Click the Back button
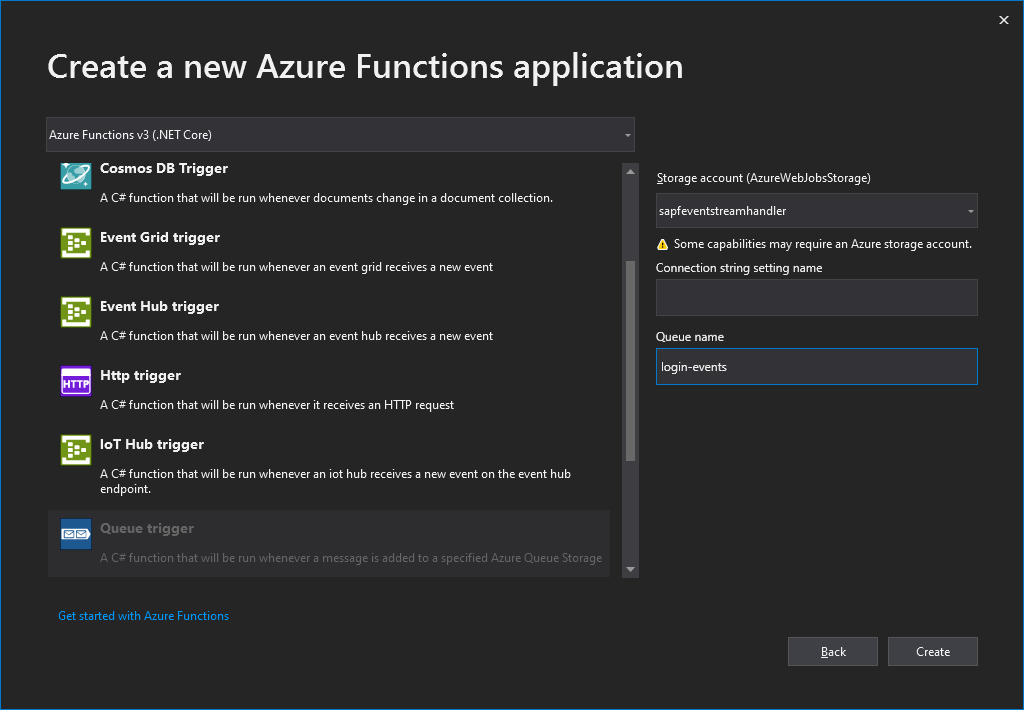This screenshot has height=710, width=1024. 833,652
